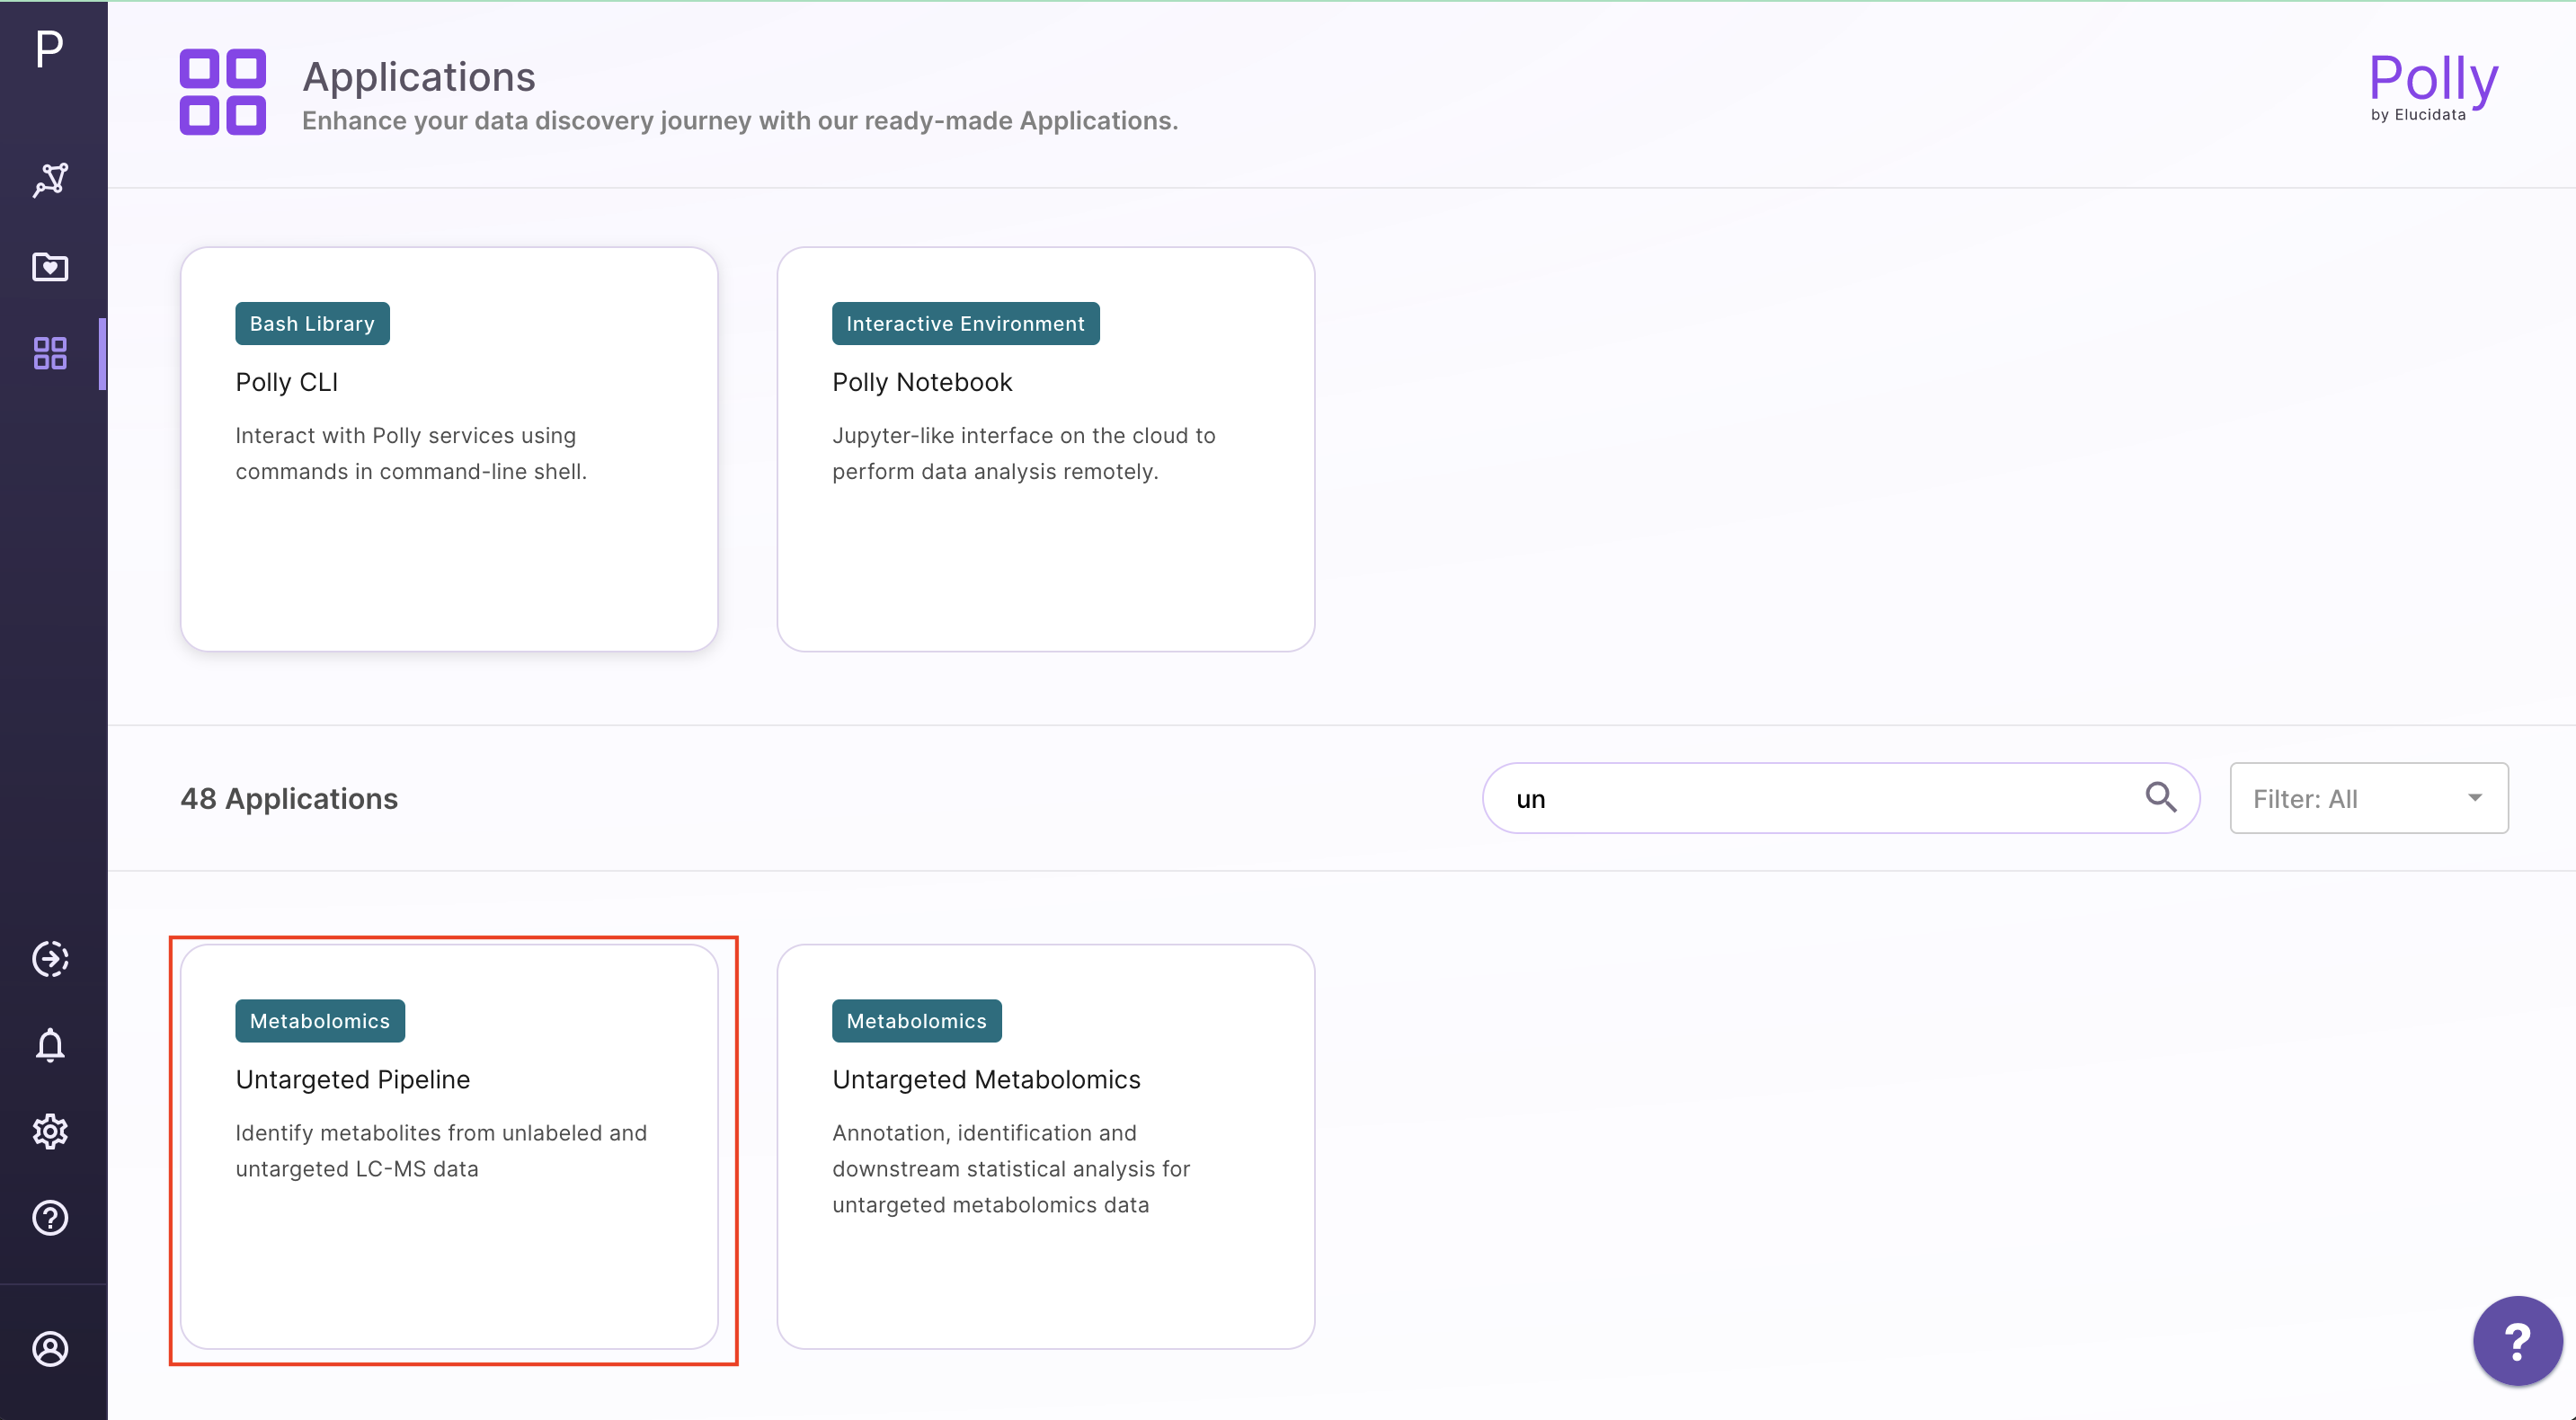Viewport: 2576px width, 1420px height.
Task: Open the folder with heart sidebar icon
Action: (x=50, y=267)
